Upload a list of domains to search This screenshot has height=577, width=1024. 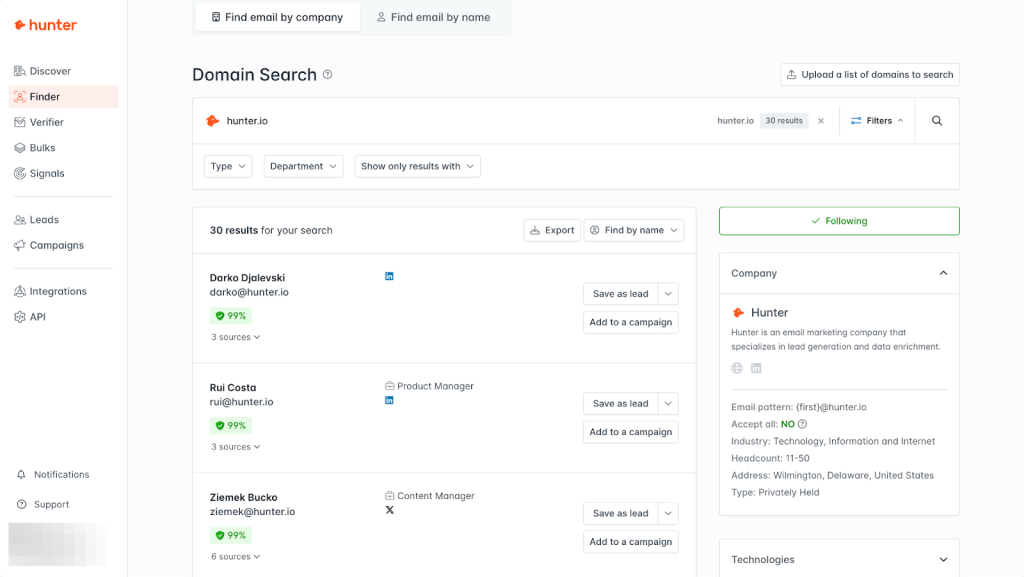tap(869, 74)
